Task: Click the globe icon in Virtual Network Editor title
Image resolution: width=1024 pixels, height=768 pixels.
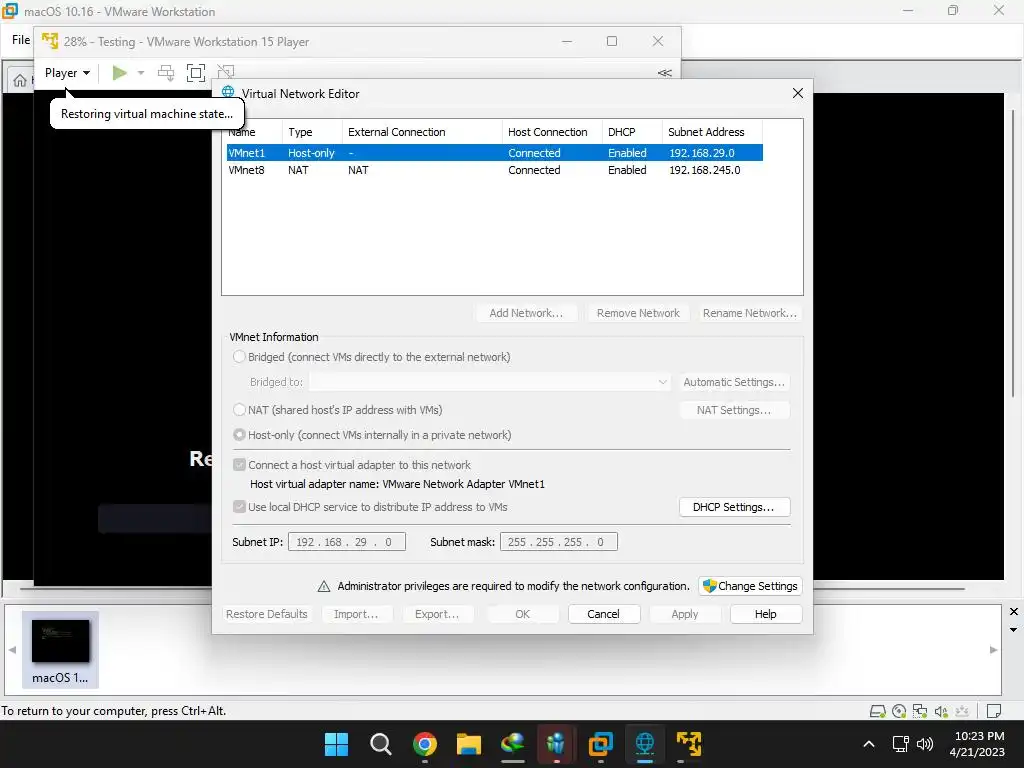Action: 228,92
